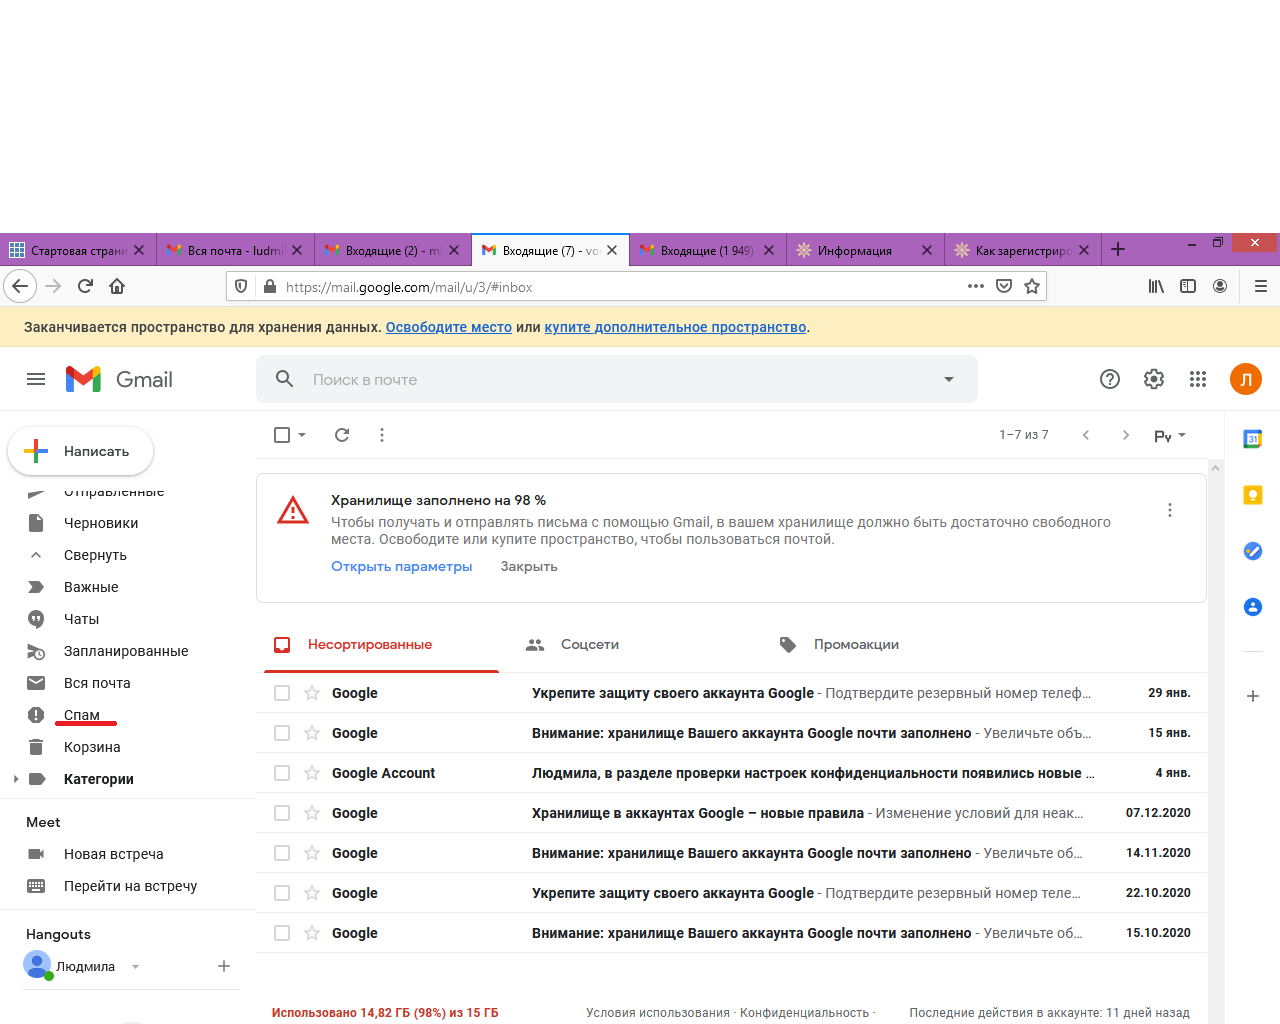Save page to Pocket icon

pyautogui.click(x=1004, y=286)
